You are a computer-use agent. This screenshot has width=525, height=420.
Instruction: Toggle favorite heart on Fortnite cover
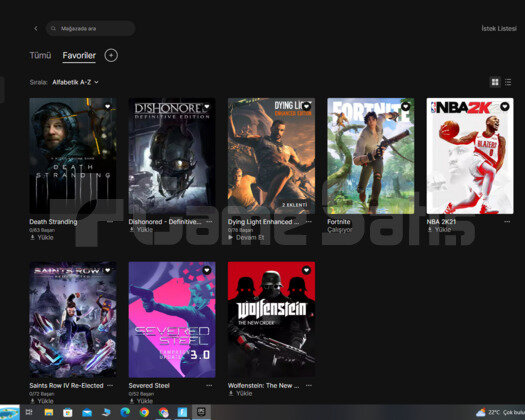(405, 107)
